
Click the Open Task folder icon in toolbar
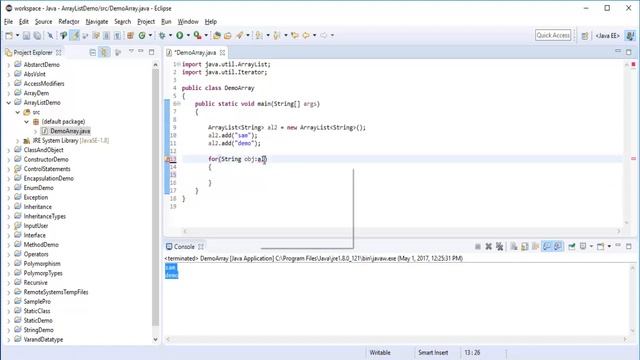tap(228, 36)
